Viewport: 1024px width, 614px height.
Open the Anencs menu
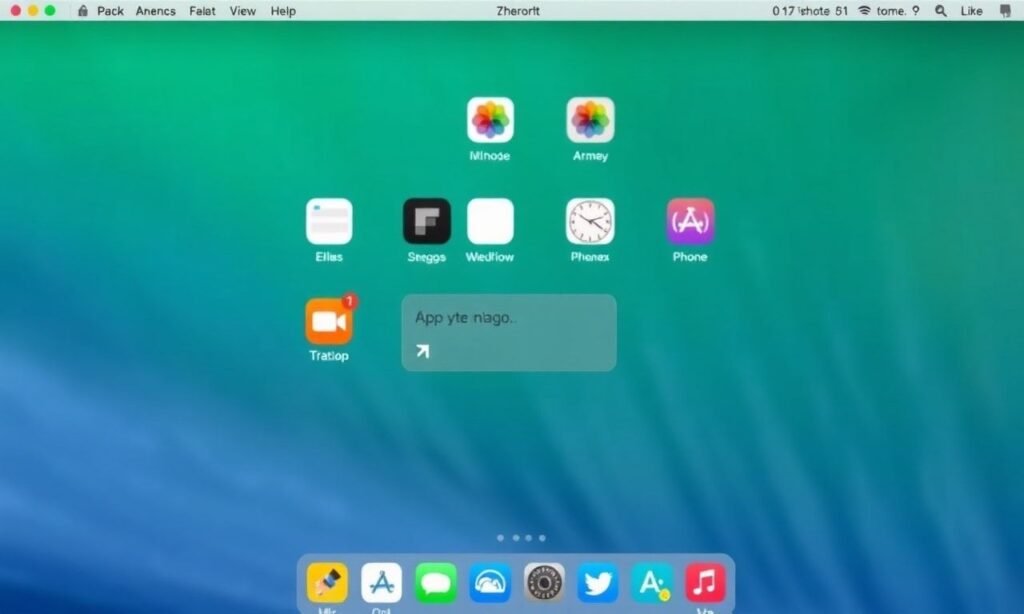pyautogui.click(x=155, y=11)
